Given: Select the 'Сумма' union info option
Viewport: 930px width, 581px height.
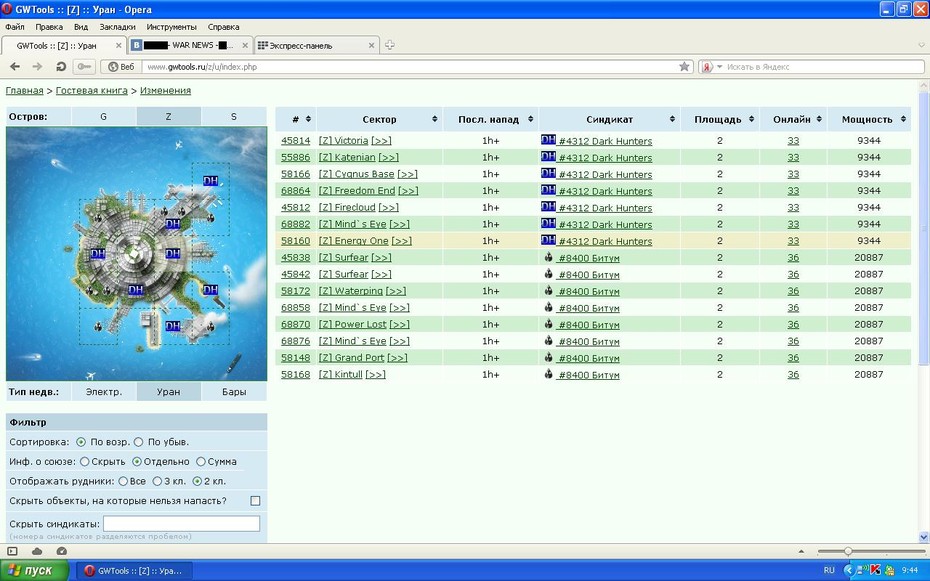Looking at the screenshot, I should [x=200, y=461].
